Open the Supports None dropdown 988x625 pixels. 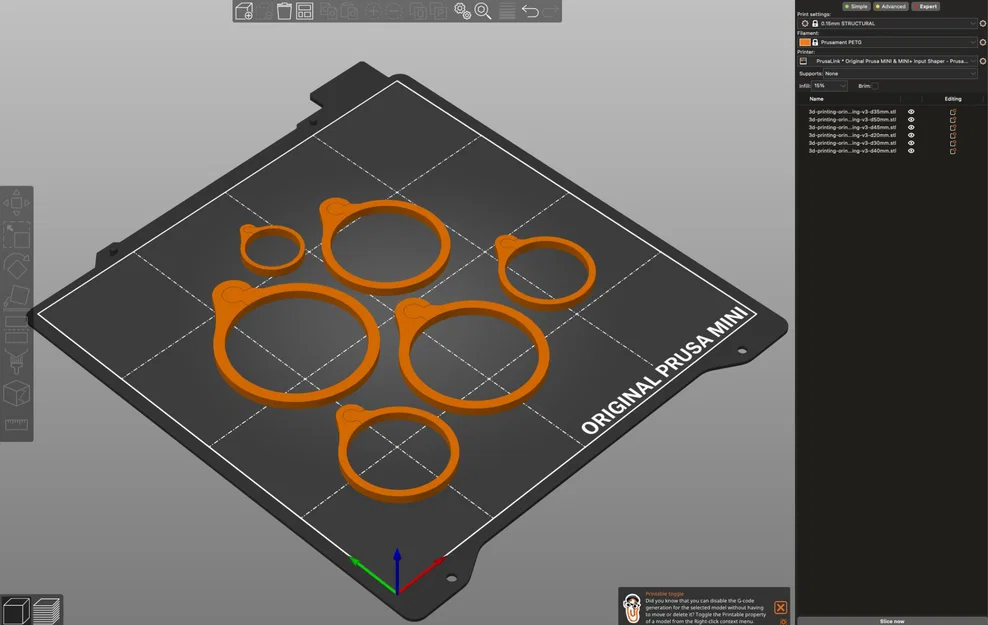tap(900, 74)
